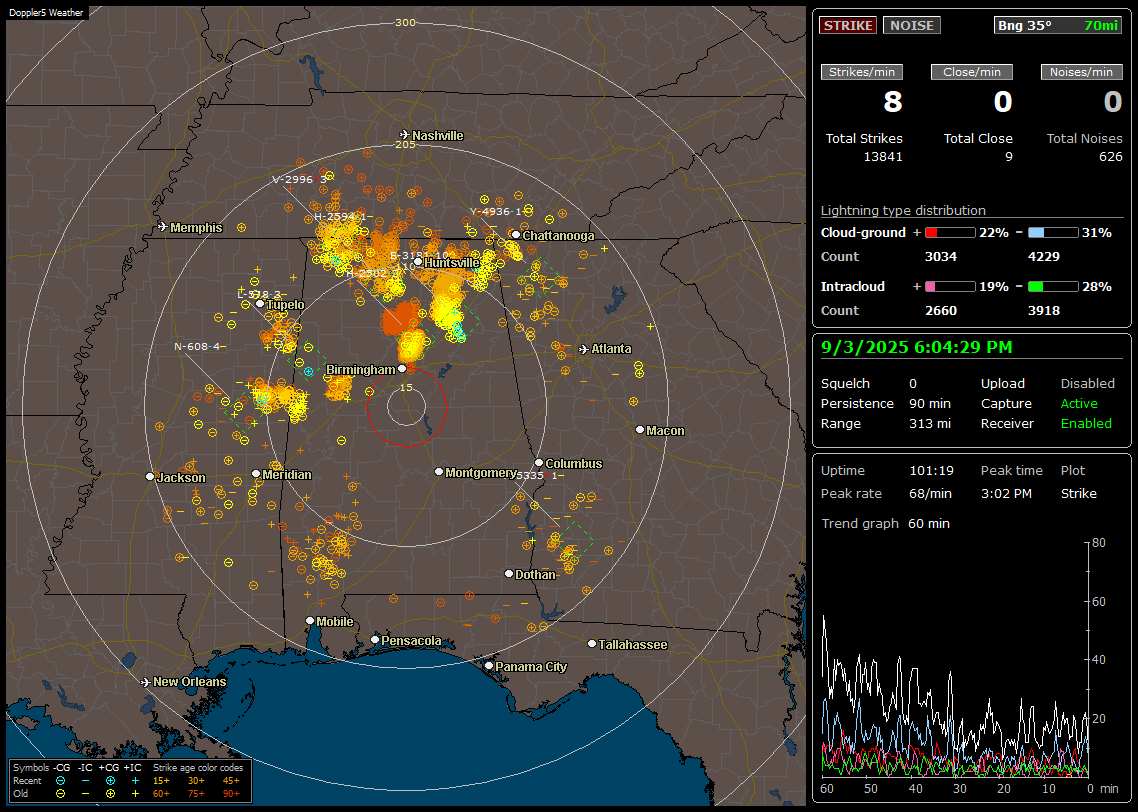Click the Receiver status Enabled
The width and height of the screenshot is (1138, 812).
pos(1086,423)
